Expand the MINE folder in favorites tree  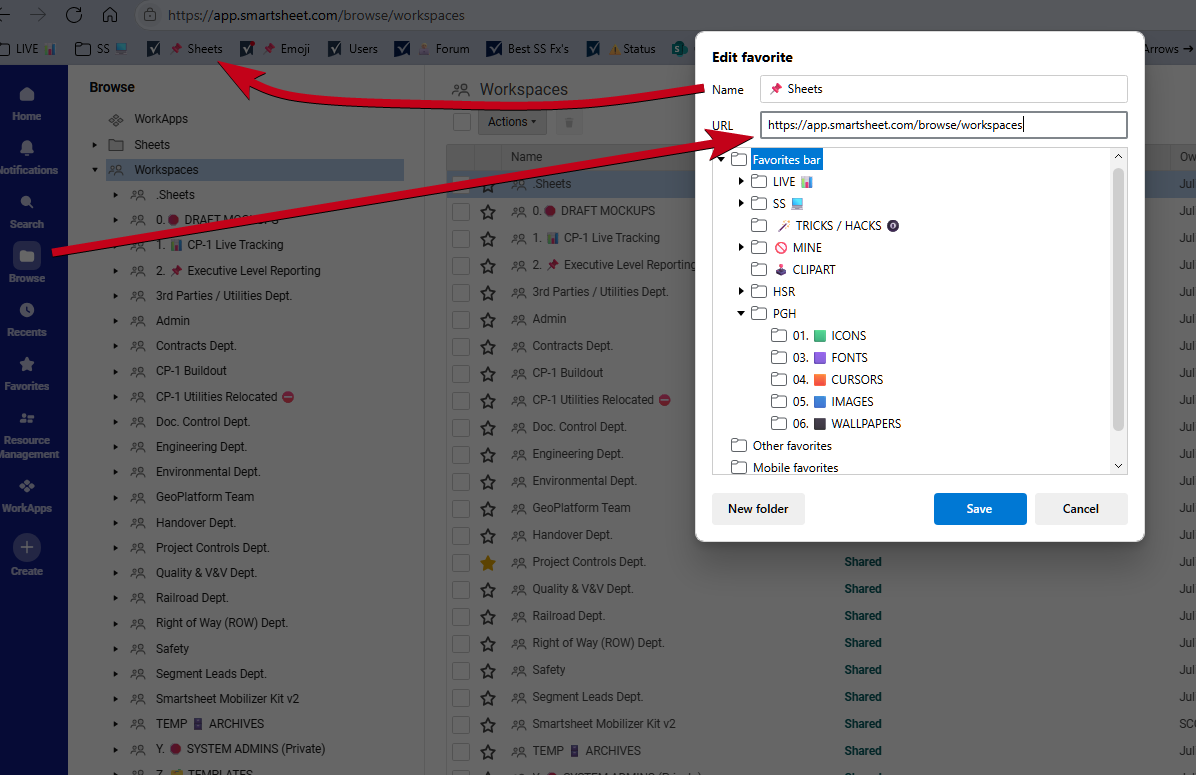(741, 247)
